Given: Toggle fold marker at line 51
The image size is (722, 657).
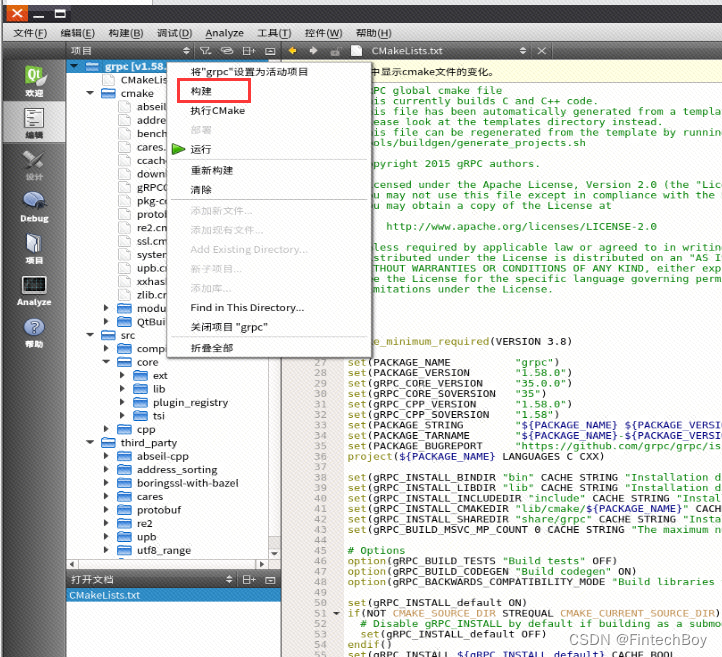Looking at the screenshot, I should [x=337, y=613].
